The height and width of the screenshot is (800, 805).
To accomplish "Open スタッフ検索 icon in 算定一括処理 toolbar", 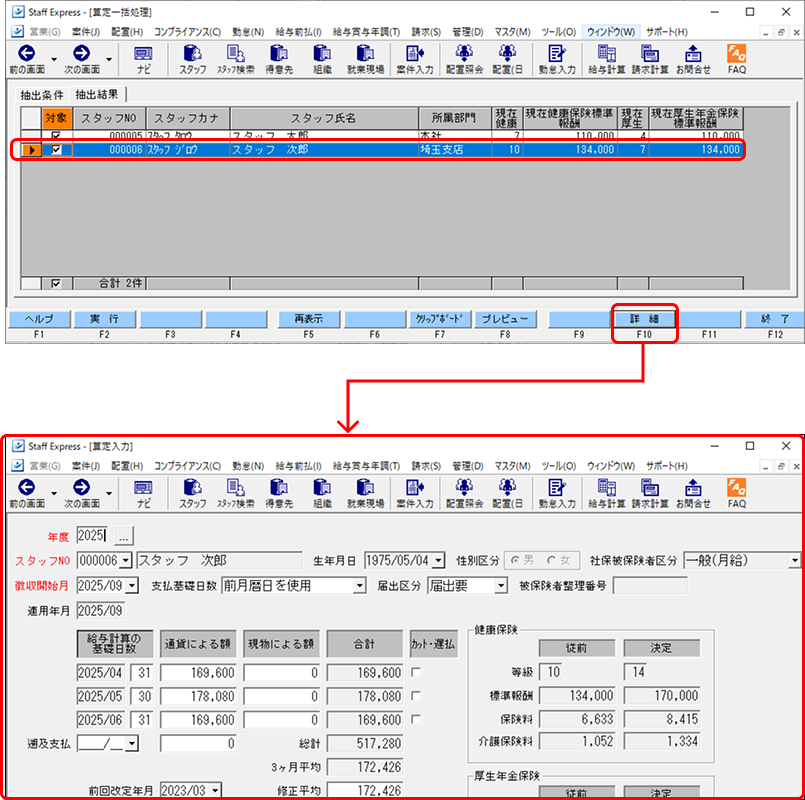I will pos(236,54).
